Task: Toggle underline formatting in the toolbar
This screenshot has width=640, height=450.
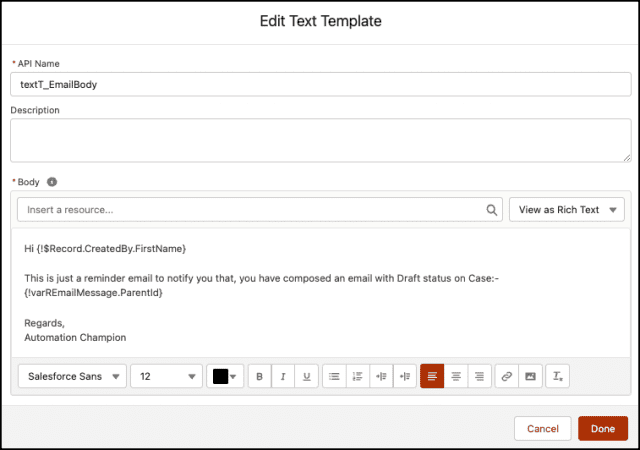Action: point(306,377)
